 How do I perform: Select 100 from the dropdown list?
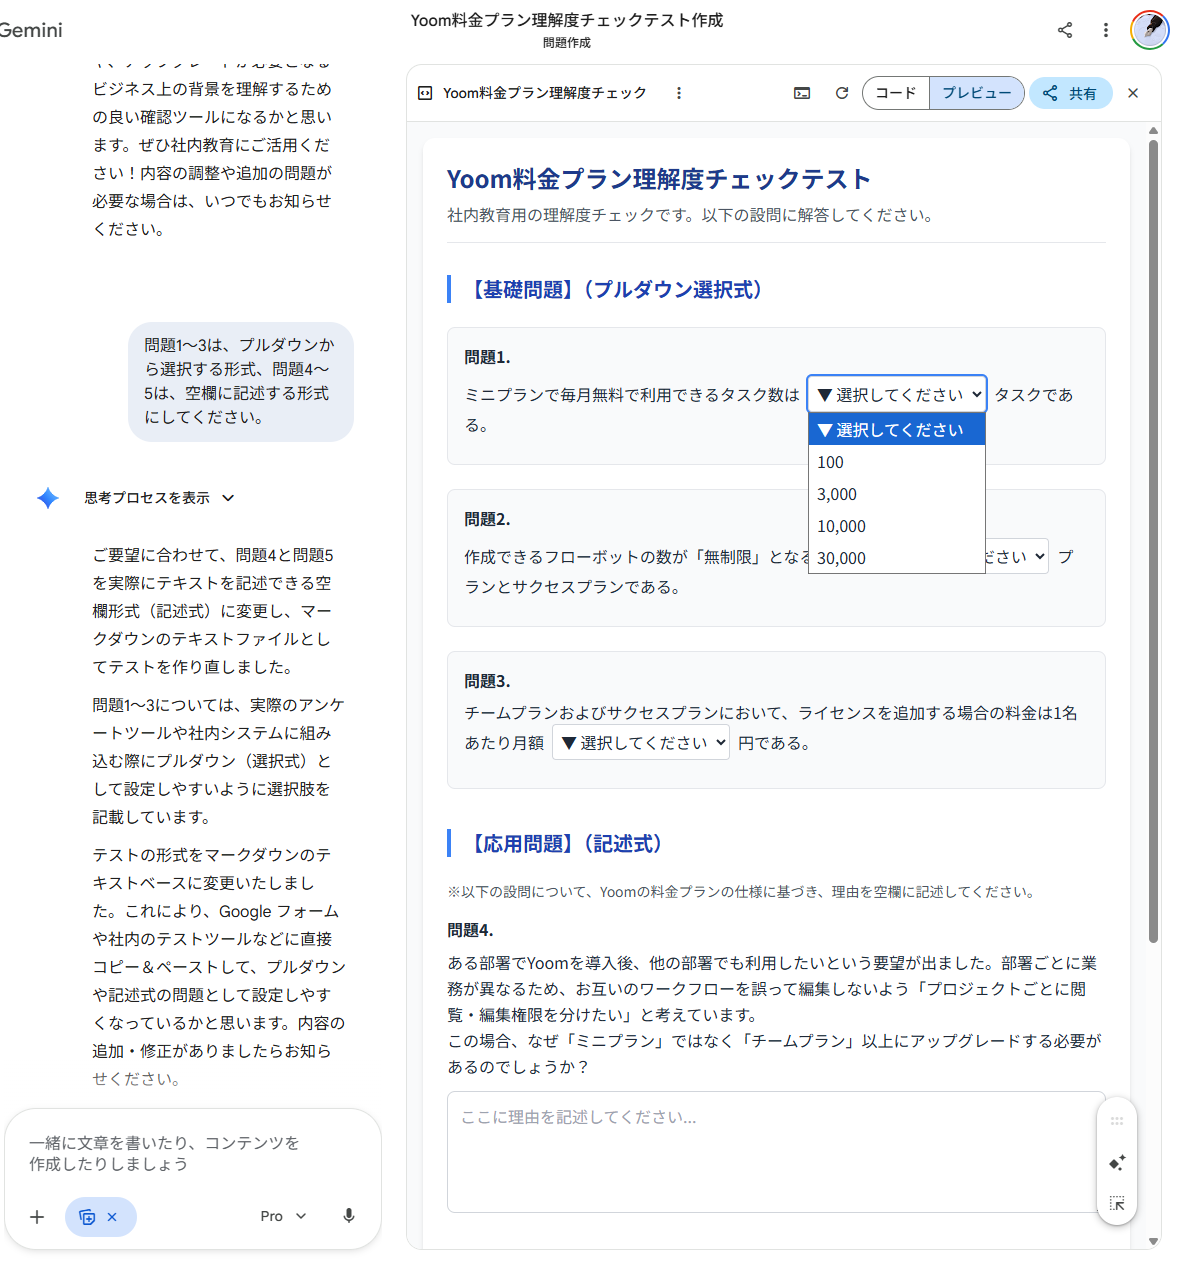(x=897, y=462)
